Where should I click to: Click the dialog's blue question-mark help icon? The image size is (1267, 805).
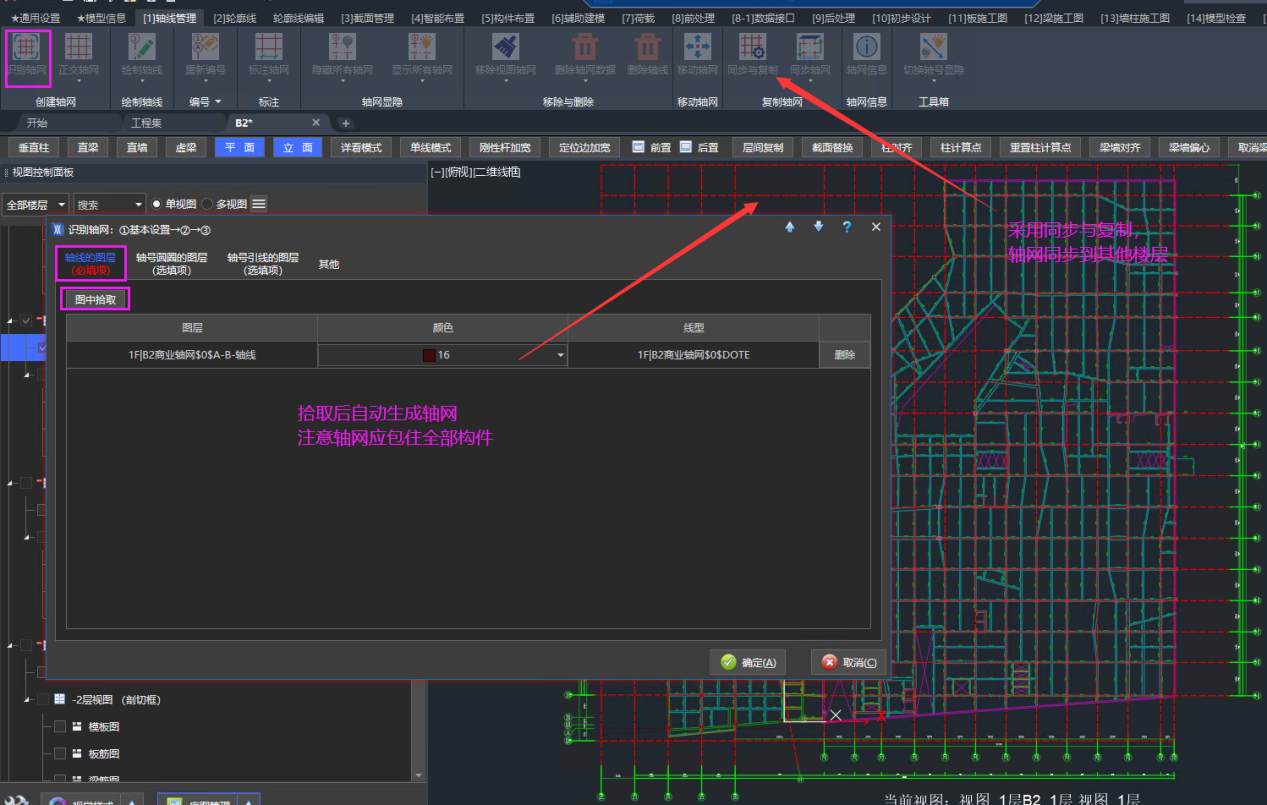[847, 228]
